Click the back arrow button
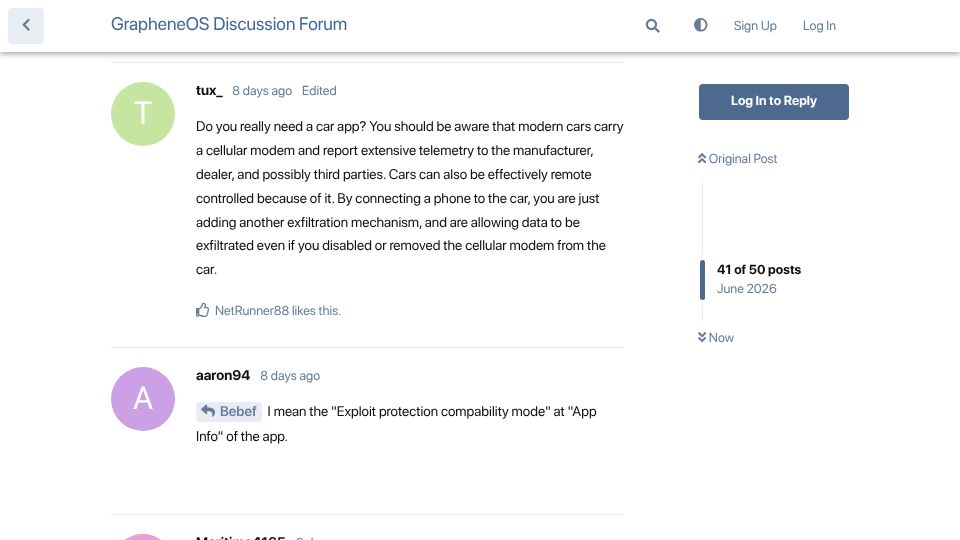The image size is (960, 540). tap(26, 26)
